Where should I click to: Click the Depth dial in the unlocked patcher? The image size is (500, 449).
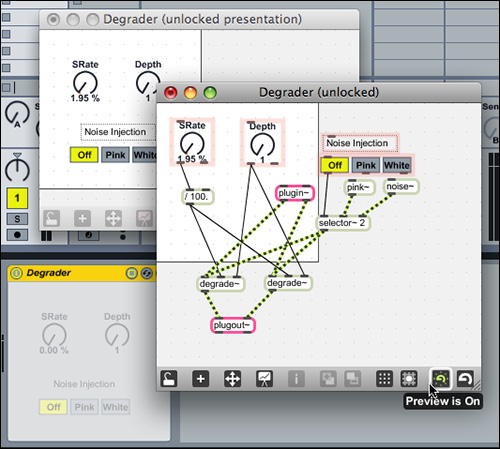[x=262, y=145]
